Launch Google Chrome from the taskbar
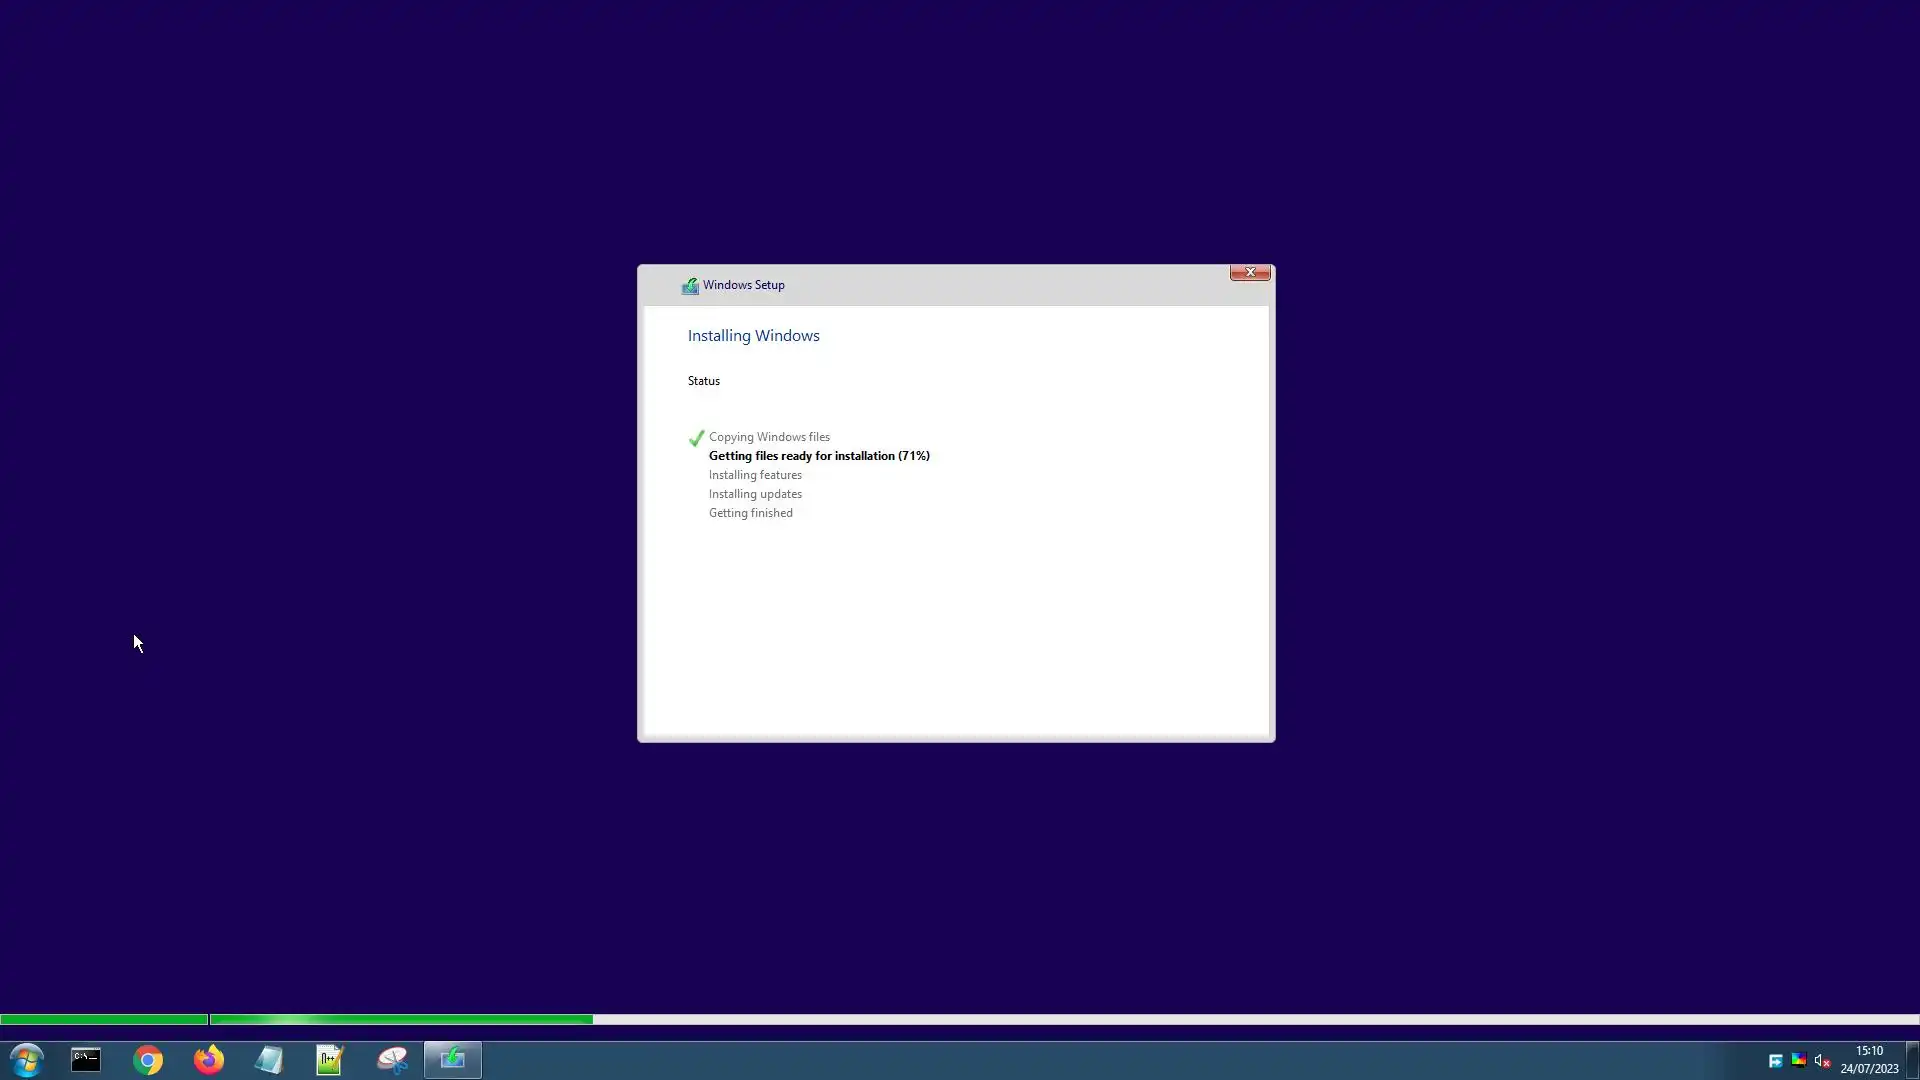Viewport: 1920px width, 1080px height. point(148,1059)
